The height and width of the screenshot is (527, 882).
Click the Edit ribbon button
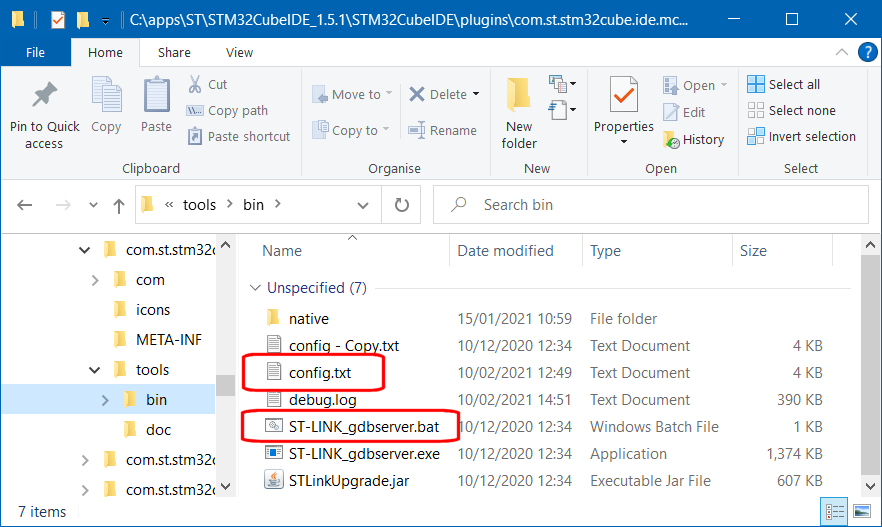coord(684,112)
